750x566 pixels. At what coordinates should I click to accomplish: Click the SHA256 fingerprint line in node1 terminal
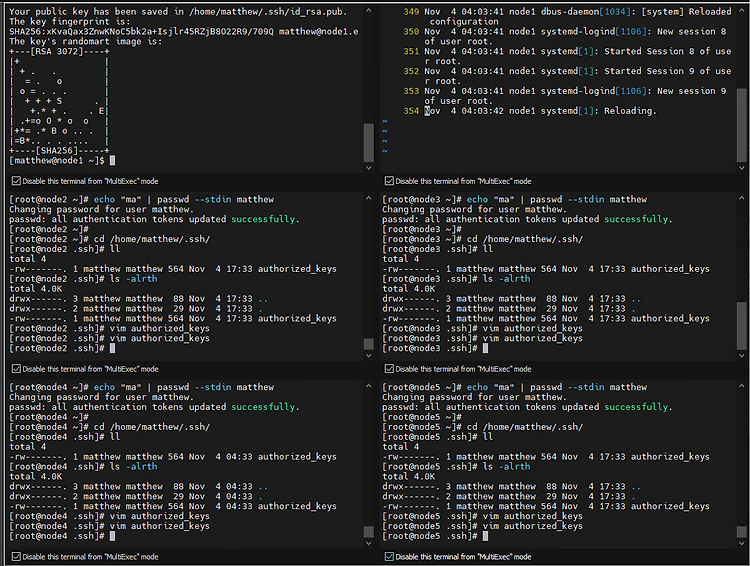(x=184, y=32)
